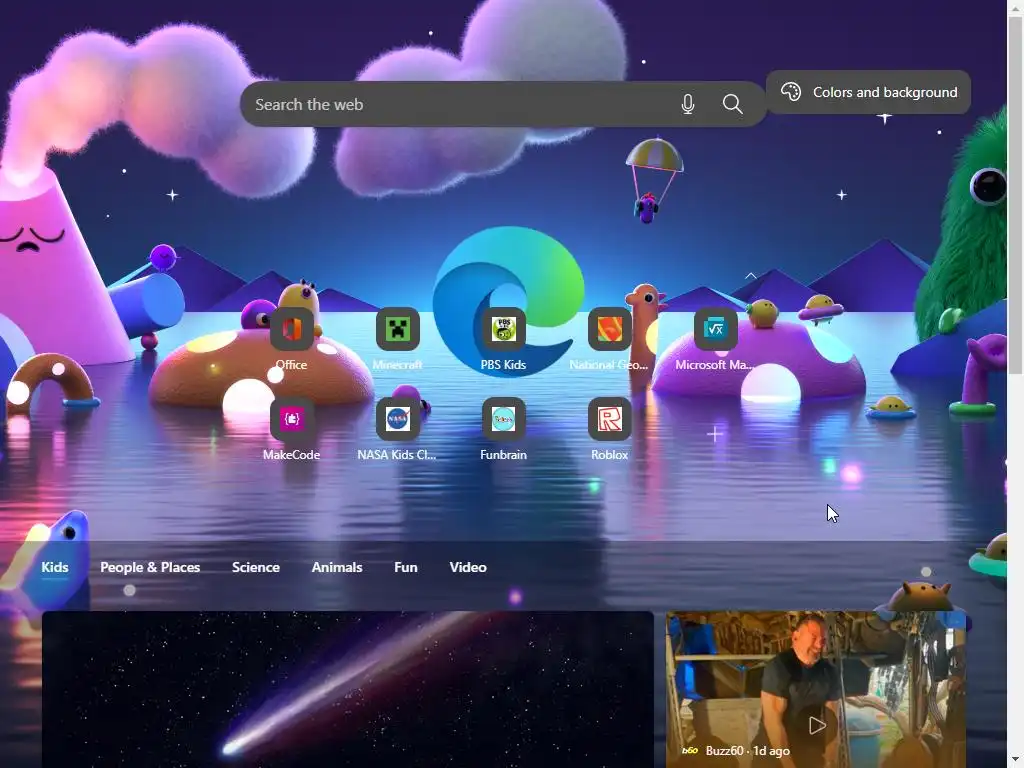Open the PBS Kids quick link
This screenshot has width=1024, height=768.
pyautogui.click(x=503, y=329)
